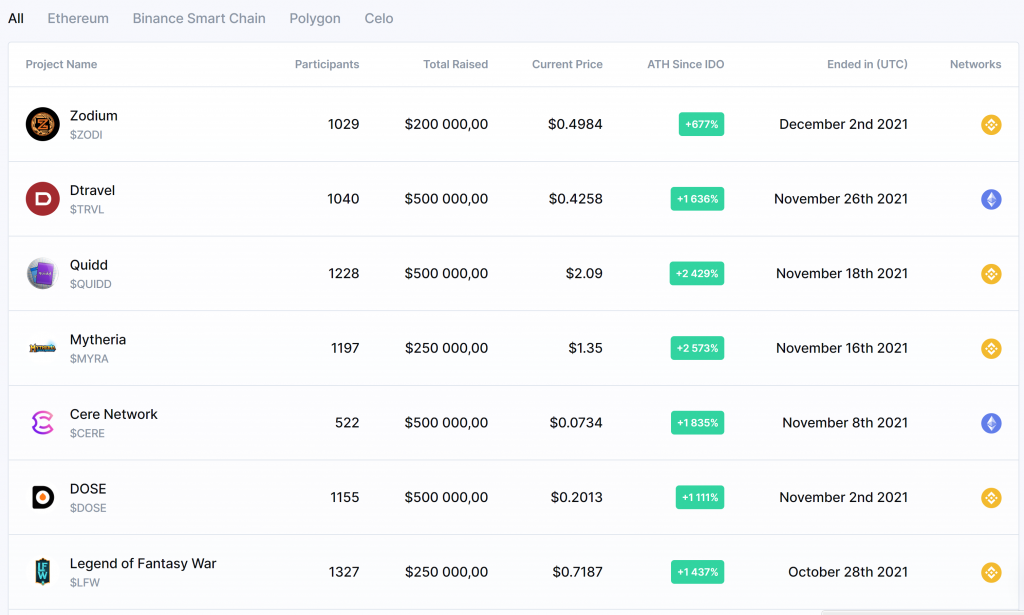
Task: Click the $TRVL ticker symbol
Action: point(87,210)
